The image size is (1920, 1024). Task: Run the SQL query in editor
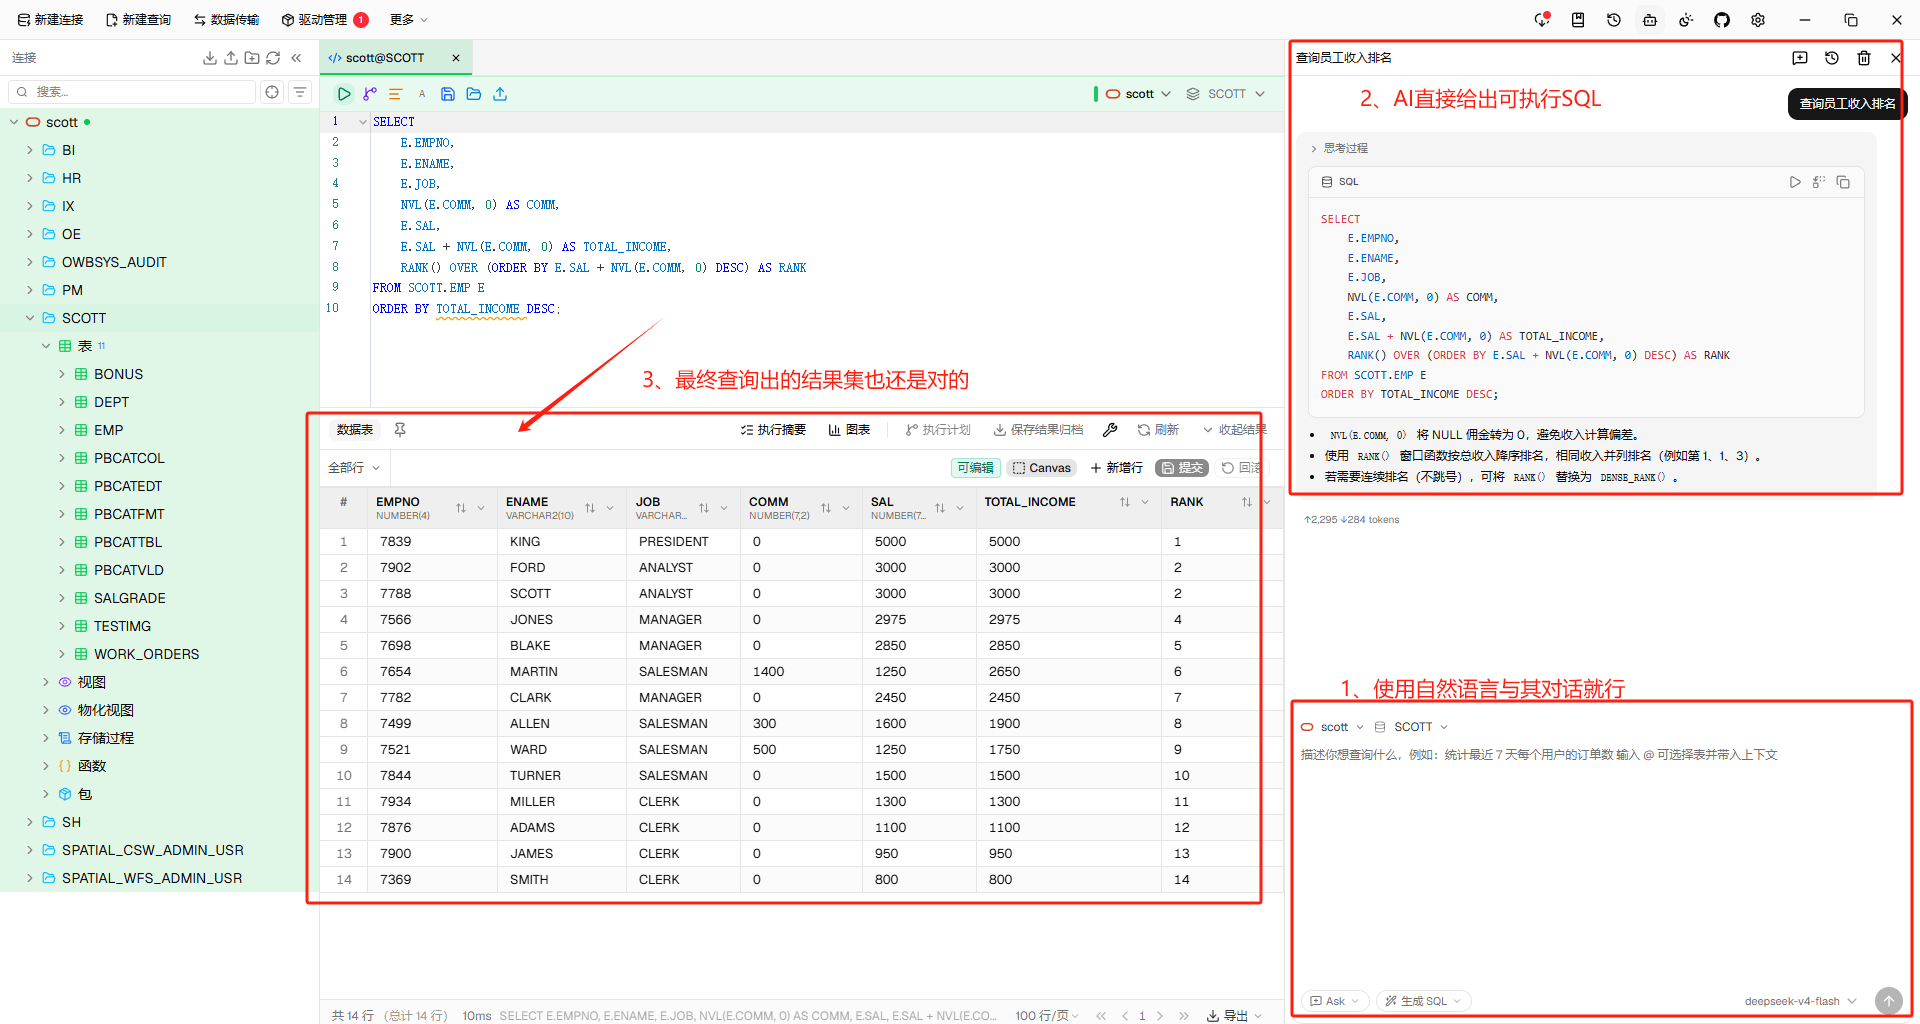coord(344,94)
